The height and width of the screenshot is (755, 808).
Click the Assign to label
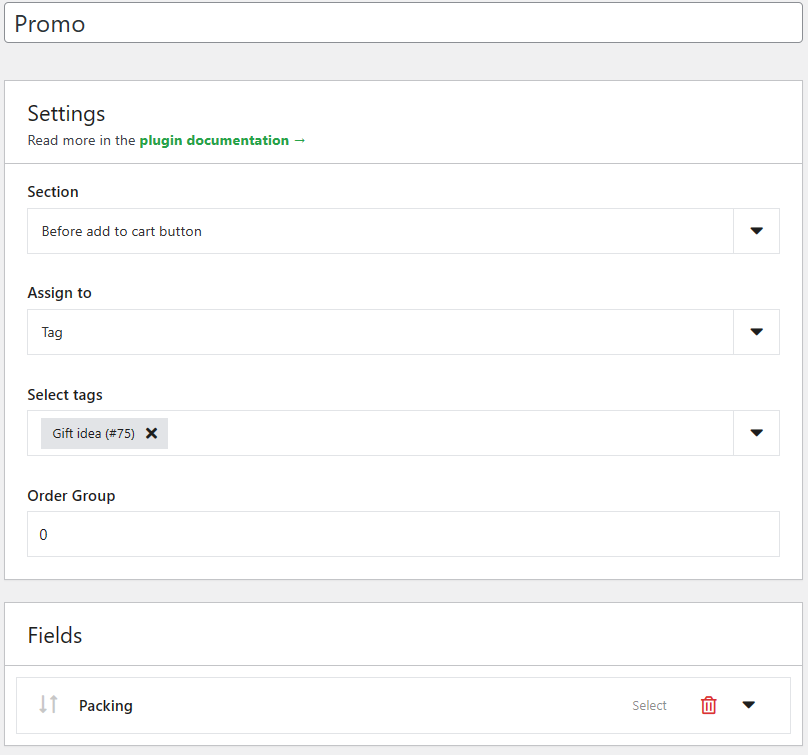coord(59,293)
